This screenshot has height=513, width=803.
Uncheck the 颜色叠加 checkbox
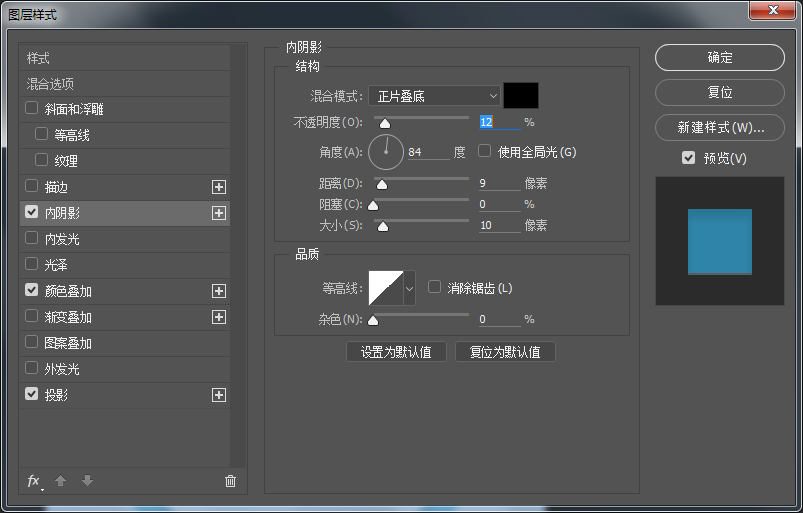pyautogui.click(x=32, y=290)
